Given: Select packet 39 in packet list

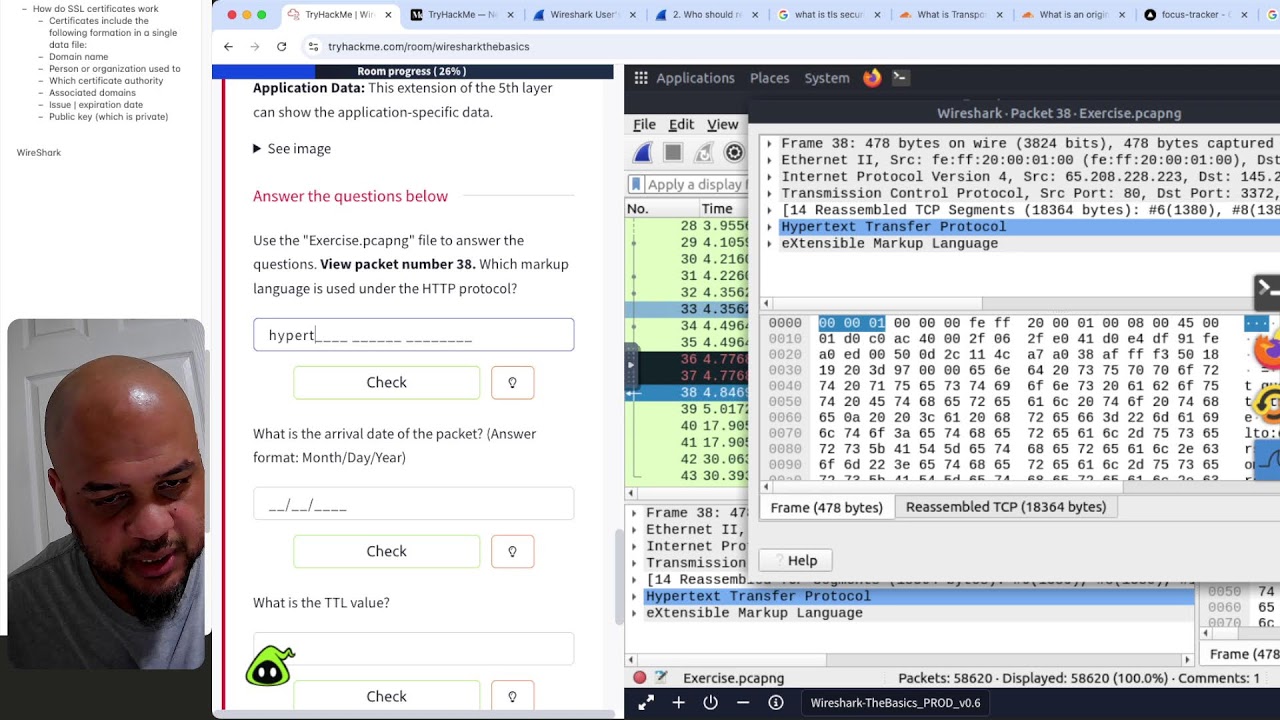Looking at the screenshot, I should (x=688, y=409).
